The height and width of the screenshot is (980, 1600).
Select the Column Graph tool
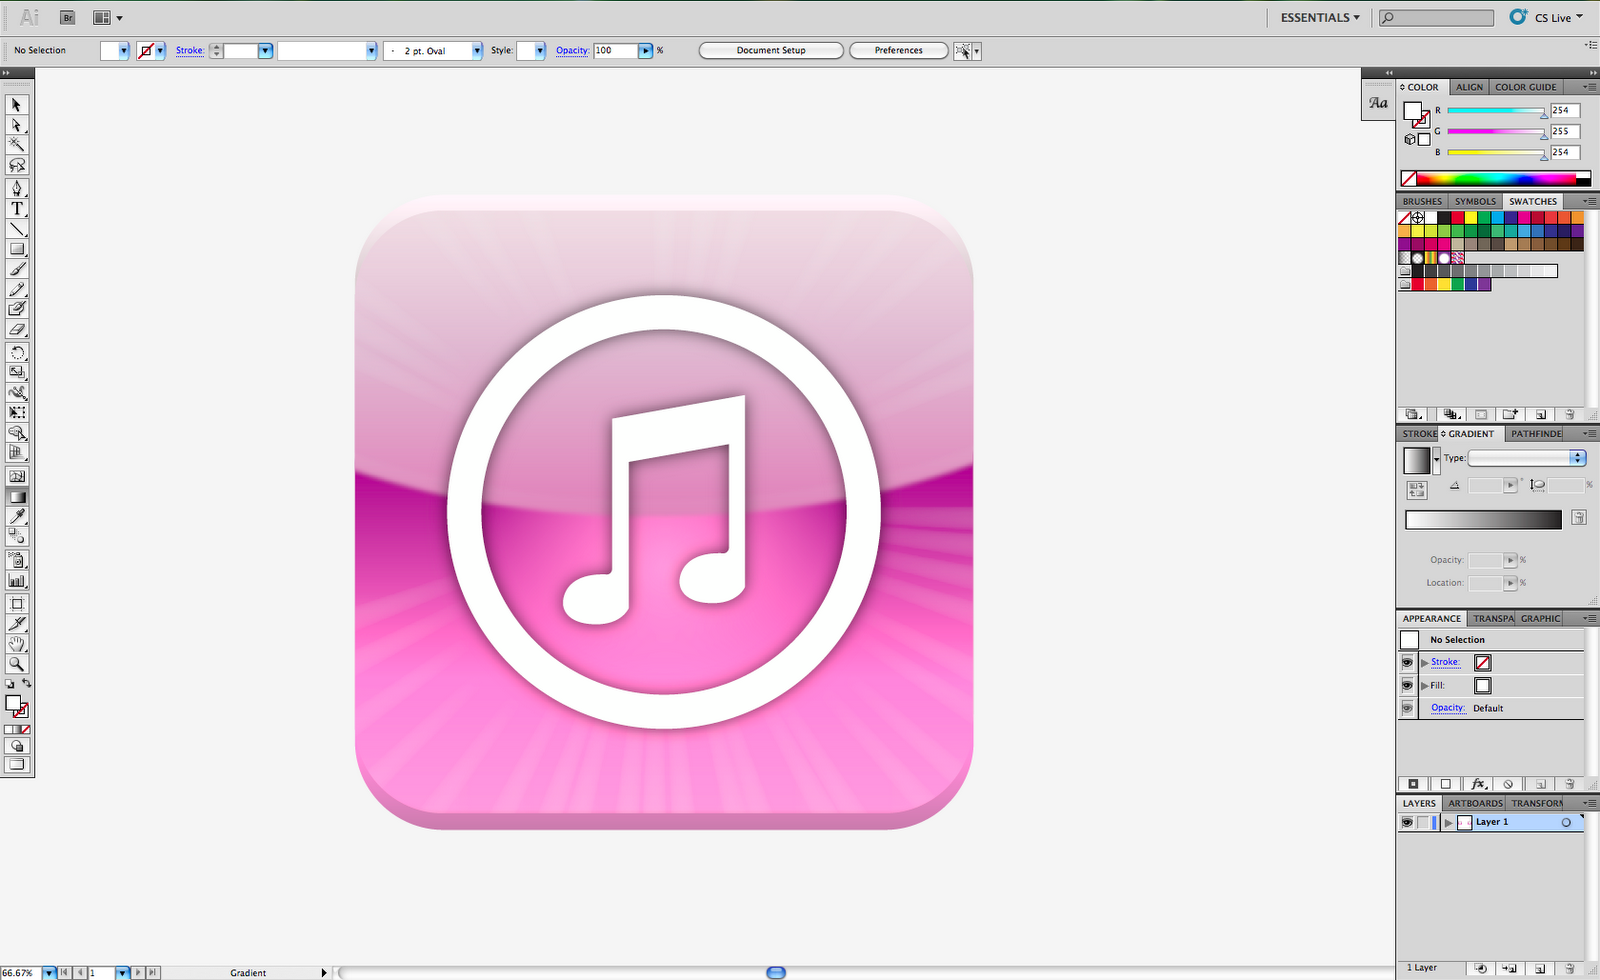[17, 580]
